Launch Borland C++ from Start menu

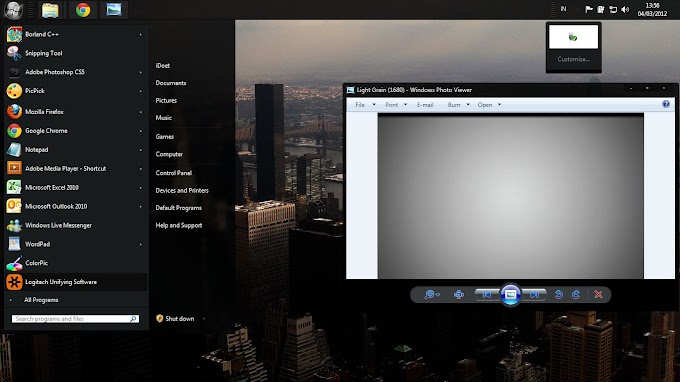[x=75, y=34]
